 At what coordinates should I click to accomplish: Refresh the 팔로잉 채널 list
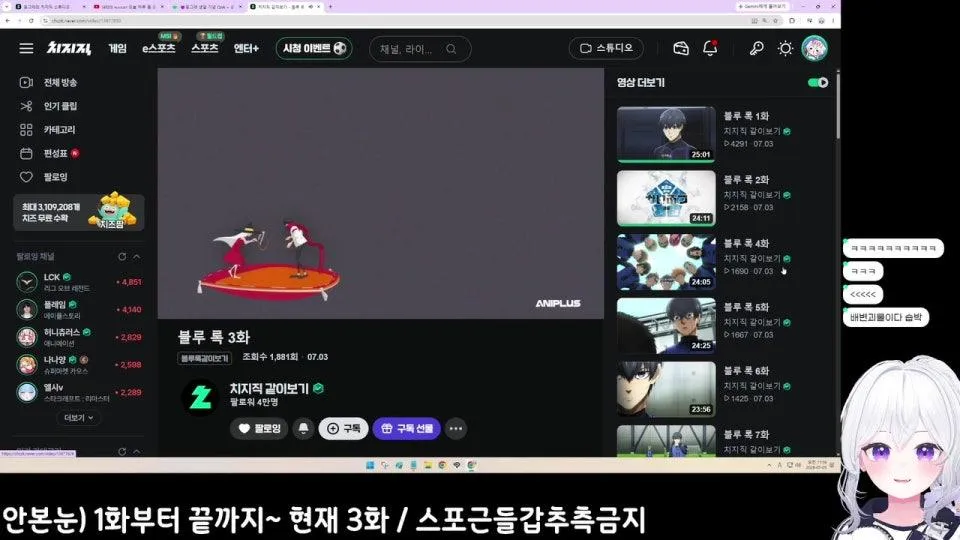(122, 257)
